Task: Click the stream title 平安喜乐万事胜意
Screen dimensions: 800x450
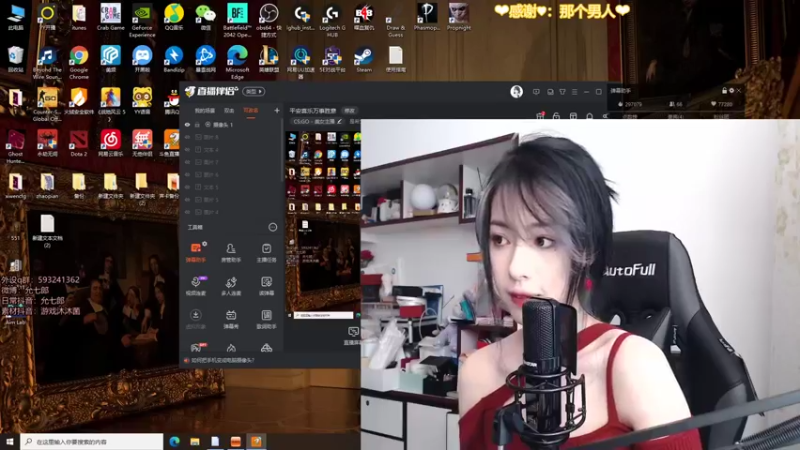Action: (x=313, y=111)
